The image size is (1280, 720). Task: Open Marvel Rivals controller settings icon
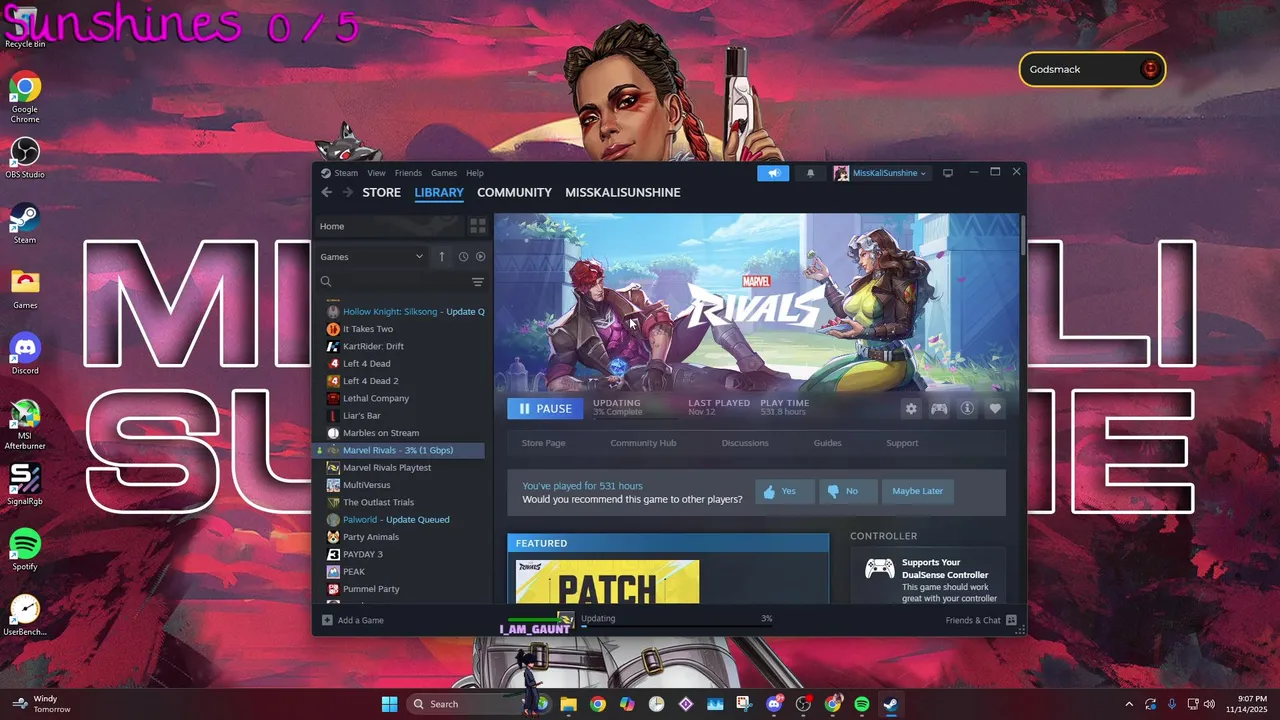(939, 408)
